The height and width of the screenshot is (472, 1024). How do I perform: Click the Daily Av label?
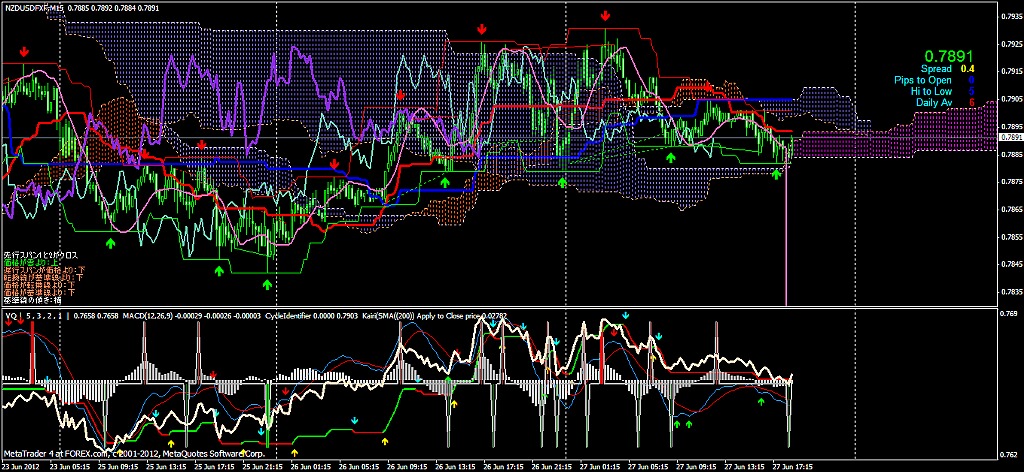tap(933, 101)
